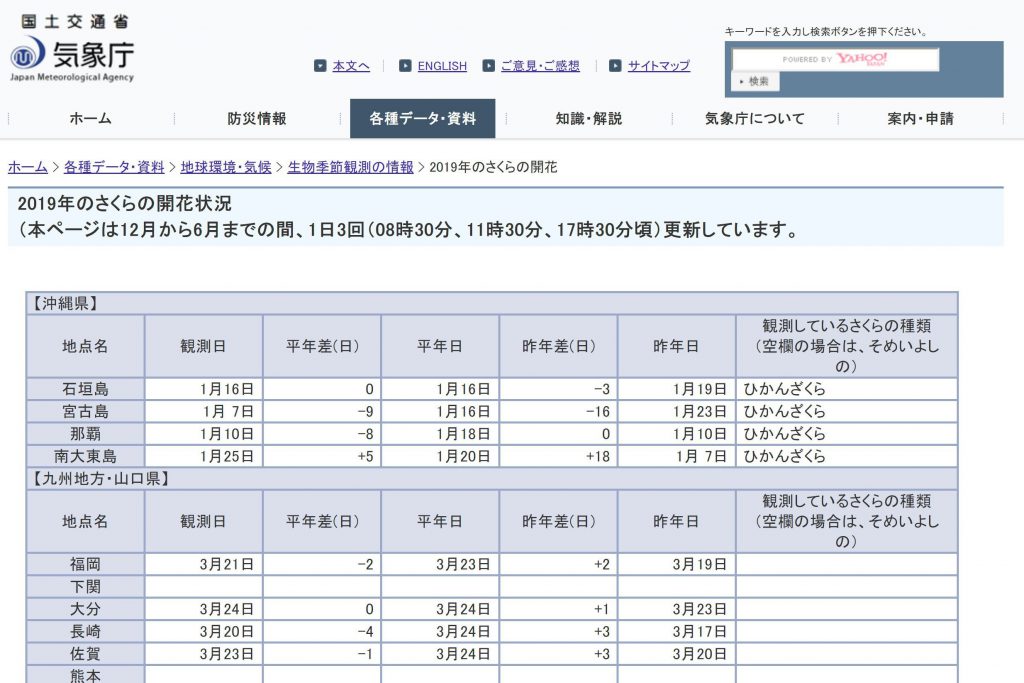
Task: Select the 石垣島 row name
Action: 86,389
